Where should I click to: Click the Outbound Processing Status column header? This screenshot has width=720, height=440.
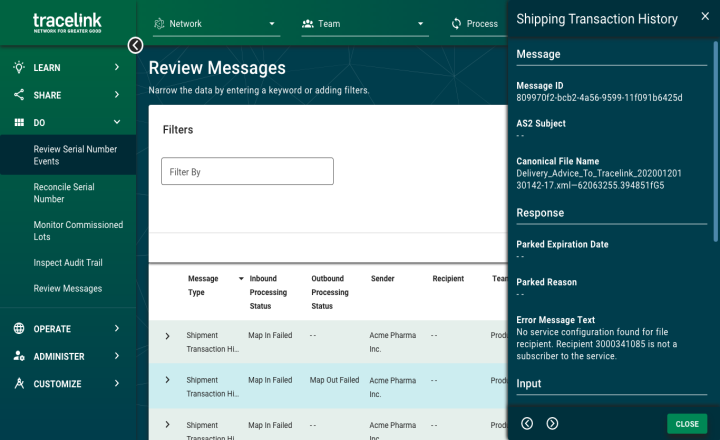pos(330,292)
